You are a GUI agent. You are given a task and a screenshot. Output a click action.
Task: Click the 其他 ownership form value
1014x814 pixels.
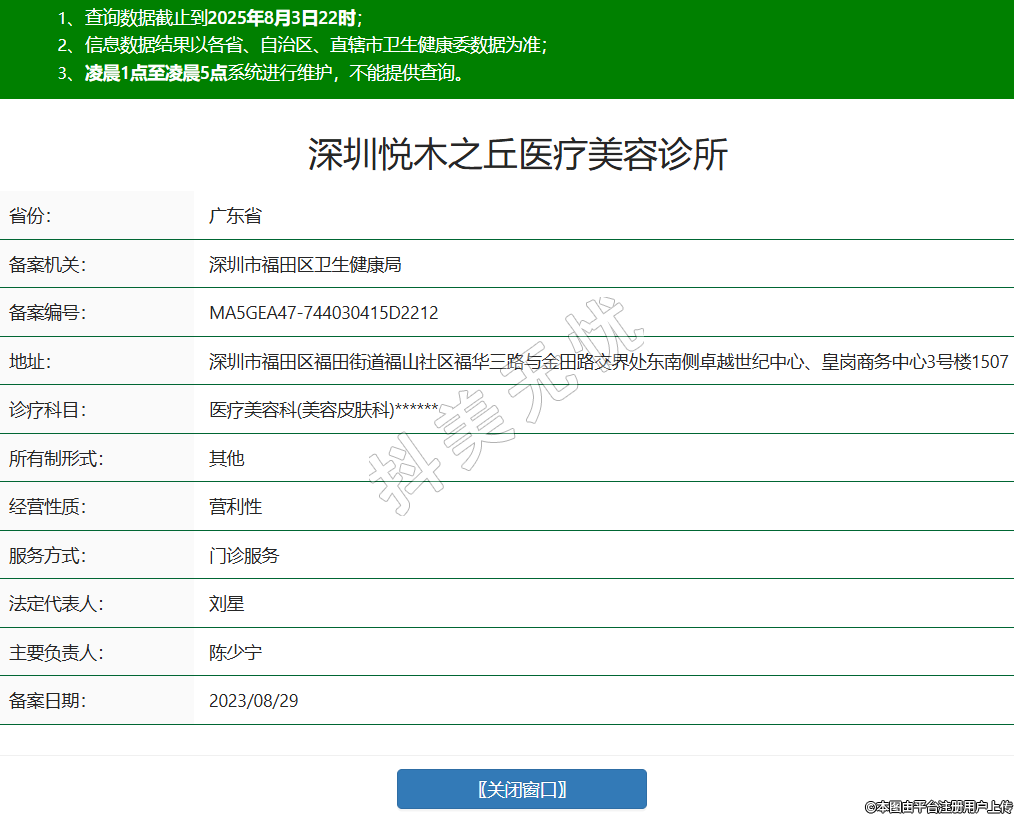(226, 459)
